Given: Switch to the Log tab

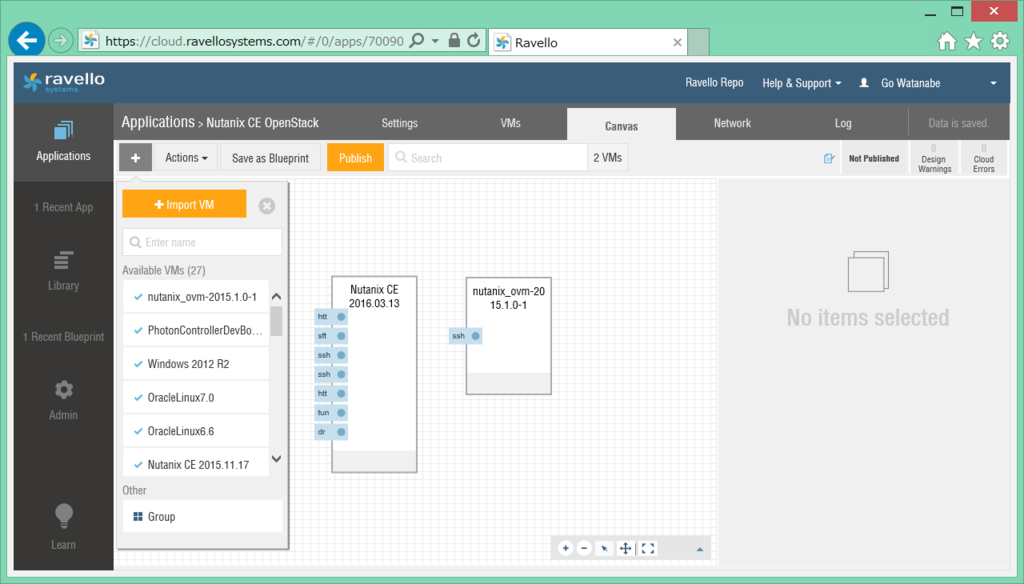Looking at the screenshot, I should point(842,123).
